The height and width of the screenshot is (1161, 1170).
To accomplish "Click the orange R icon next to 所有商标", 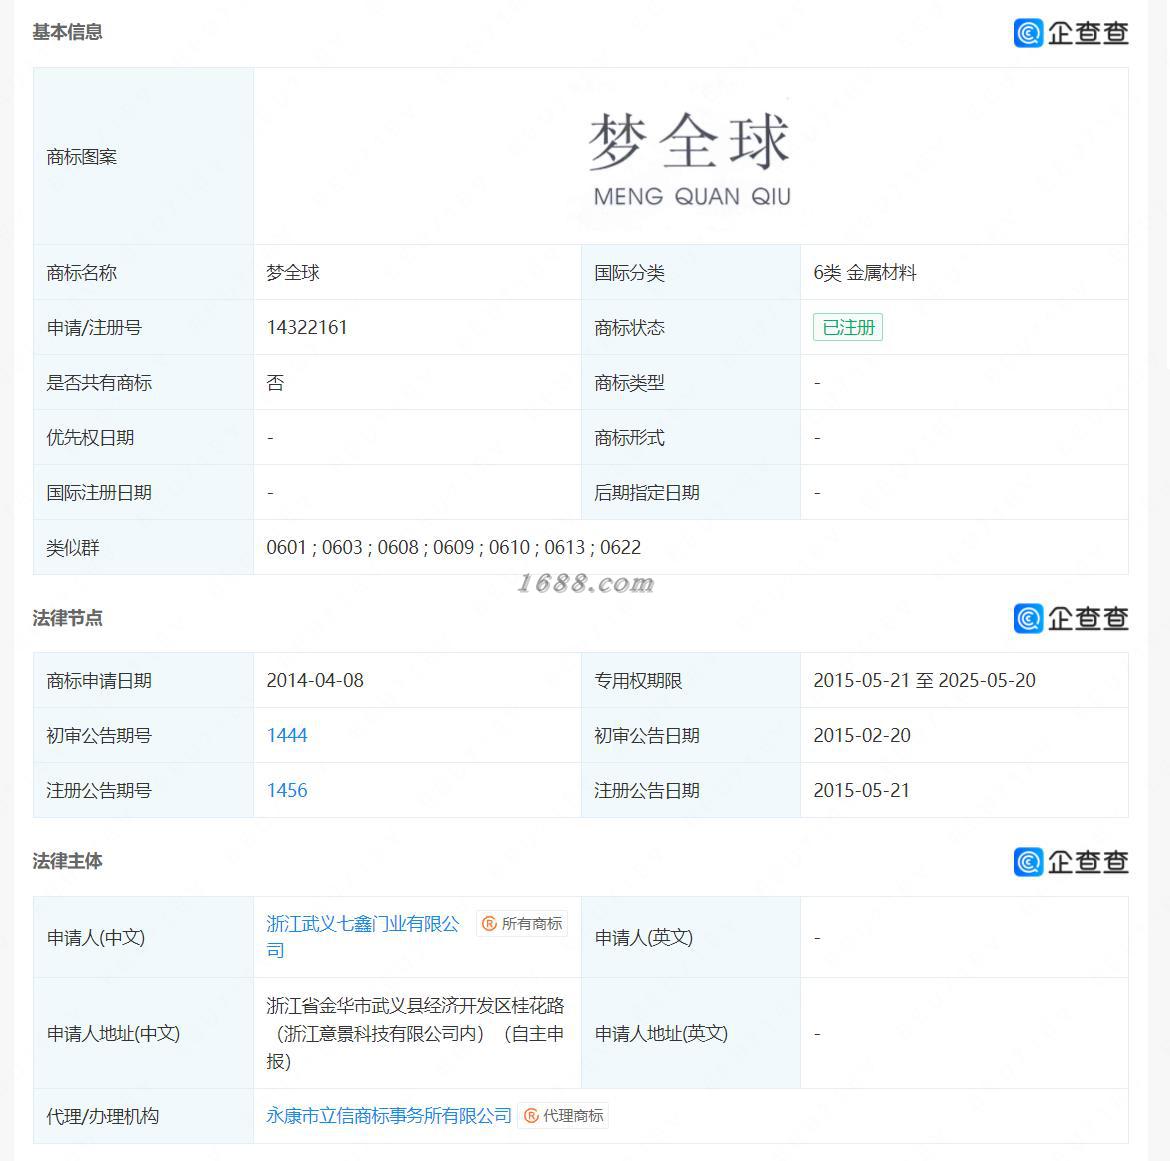I will click(489, 924).
